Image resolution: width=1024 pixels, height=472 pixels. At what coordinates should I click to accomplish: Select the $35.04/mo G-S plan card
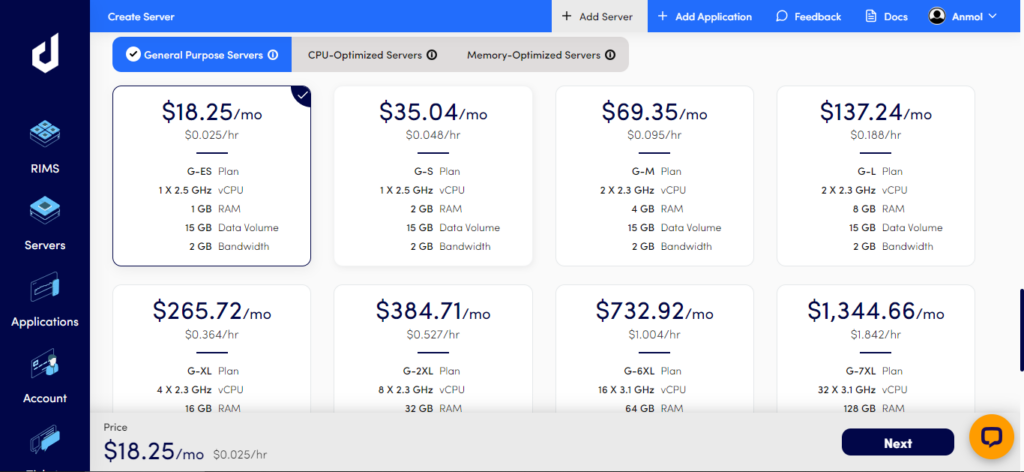coord(433,176)
